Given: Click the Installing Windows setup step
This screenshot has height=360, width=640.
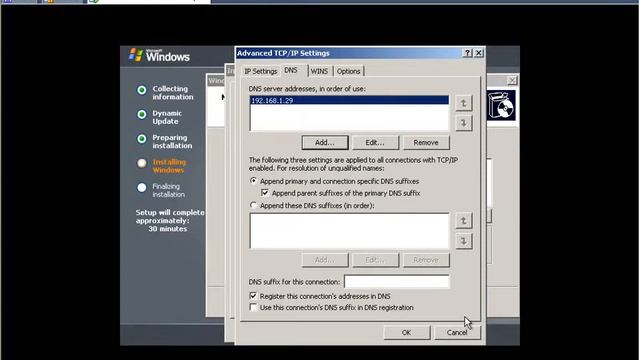Looking at the screenshot, I should (169, 166).
